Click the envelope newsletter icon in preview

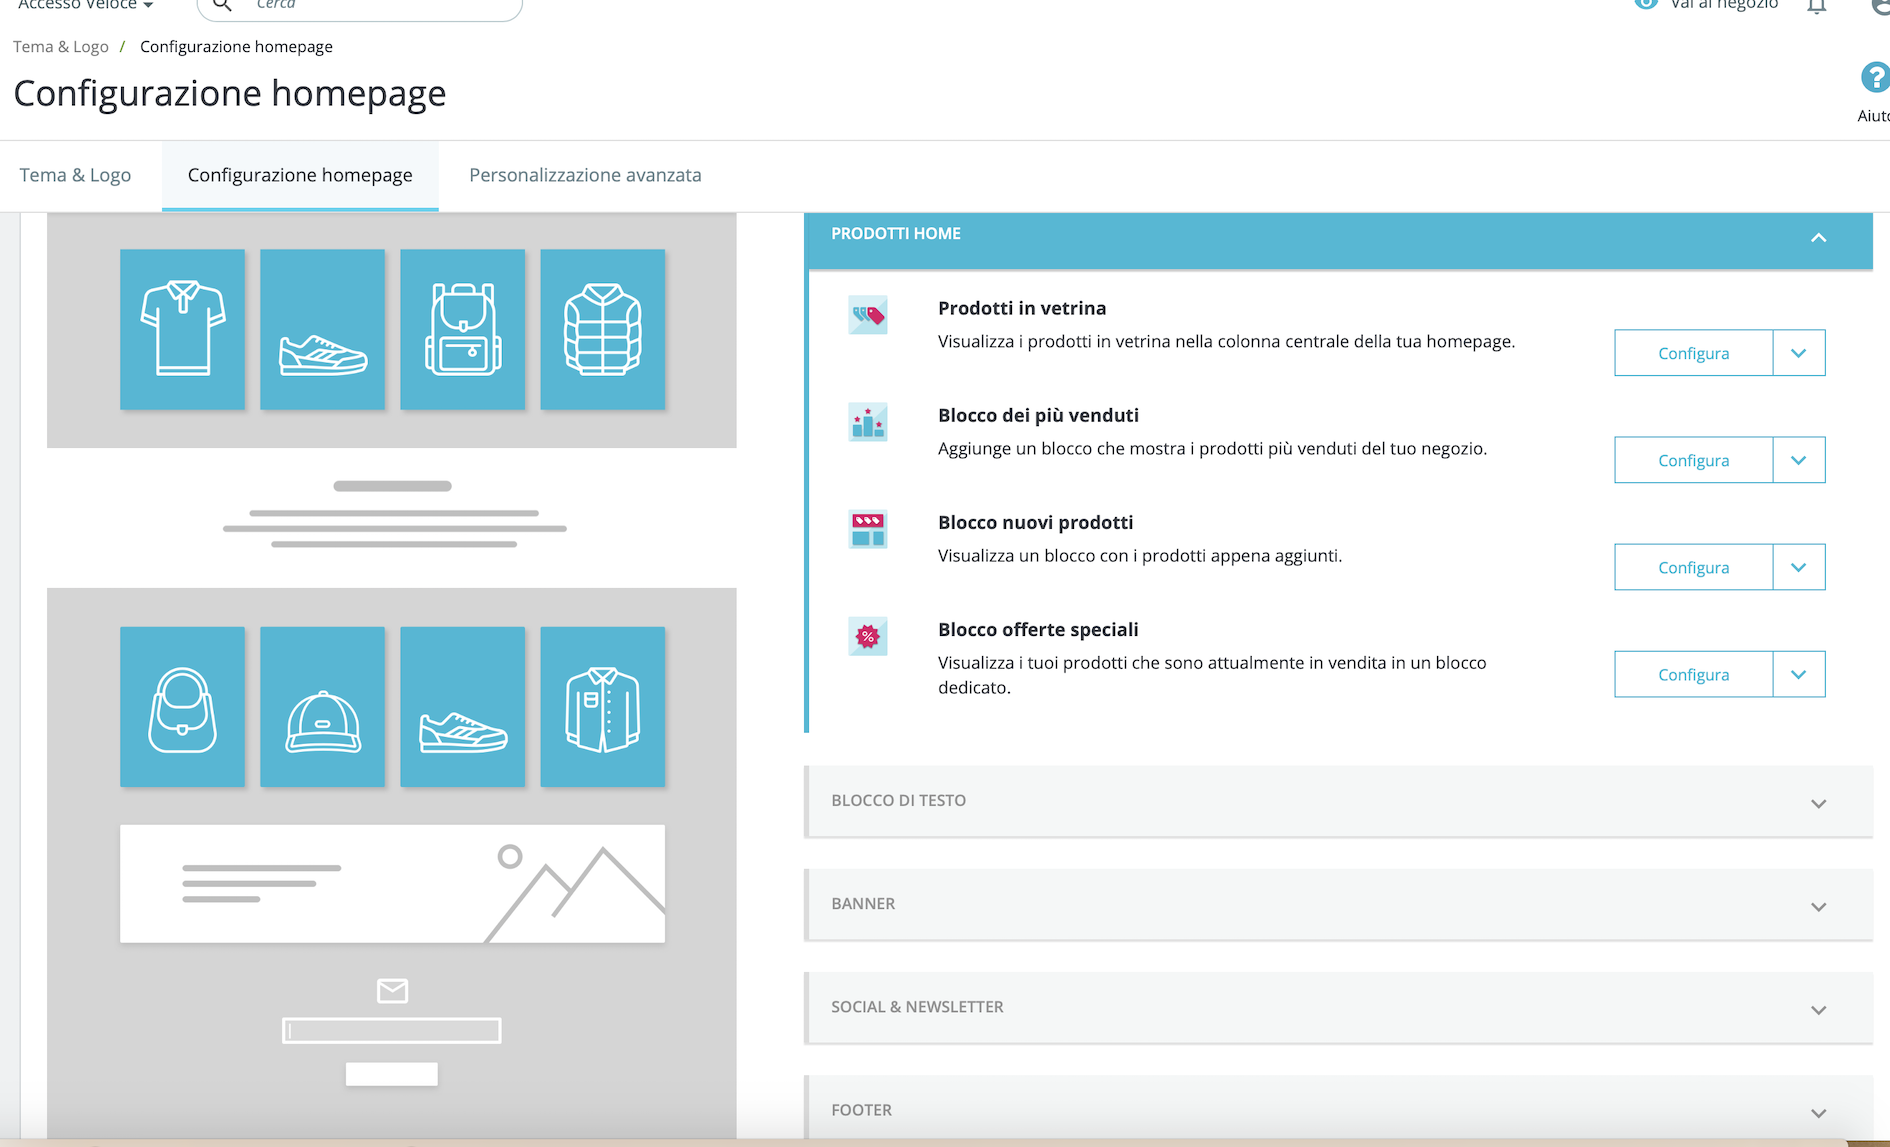(x=392, y=990)
